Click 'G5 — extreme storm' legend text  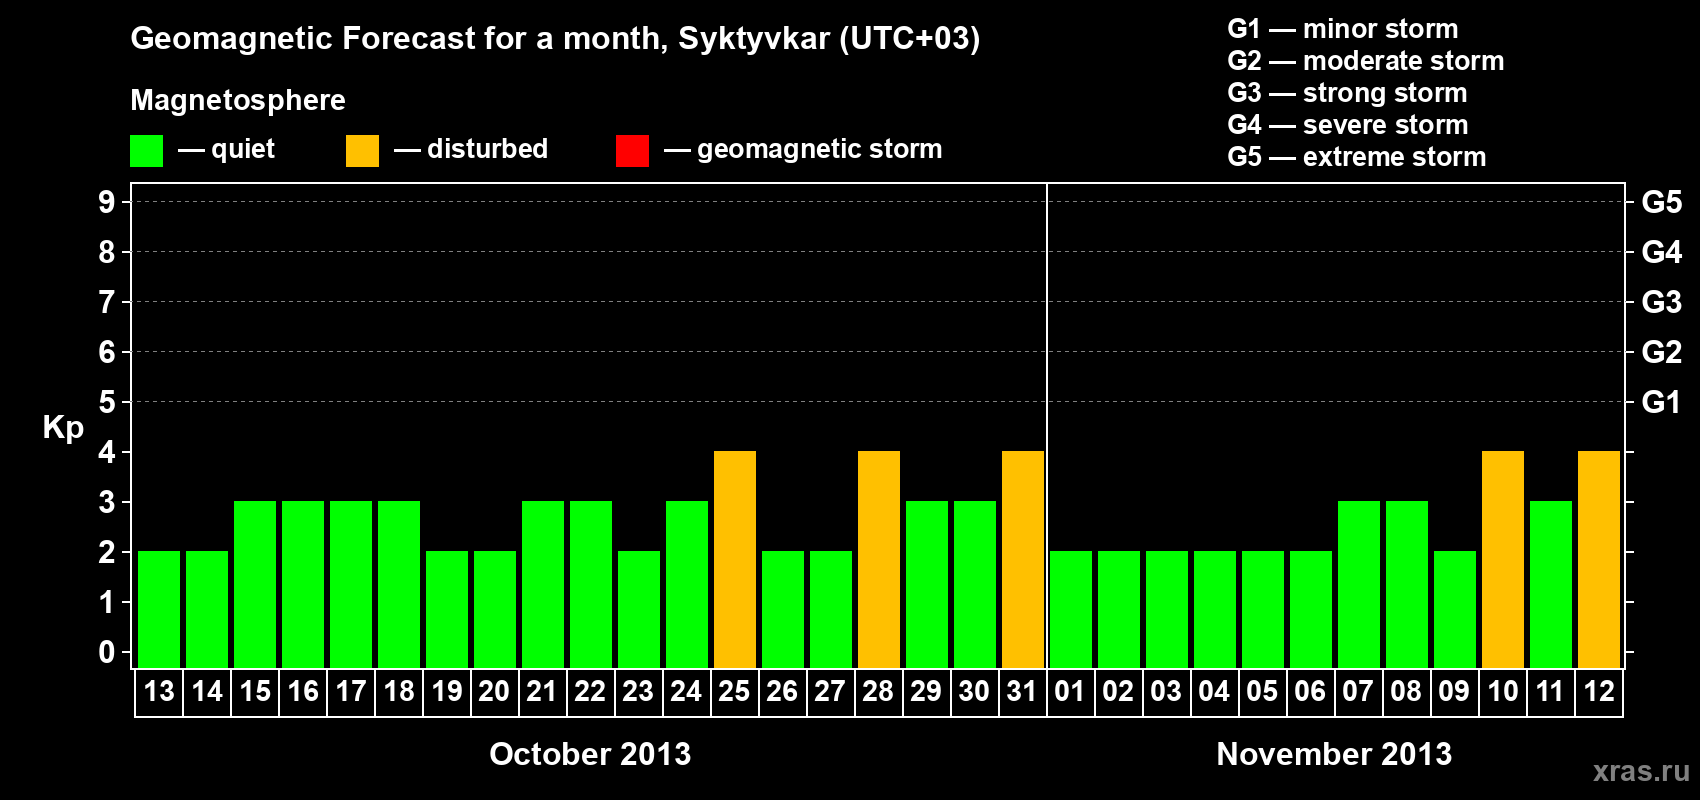[1357, 157]
